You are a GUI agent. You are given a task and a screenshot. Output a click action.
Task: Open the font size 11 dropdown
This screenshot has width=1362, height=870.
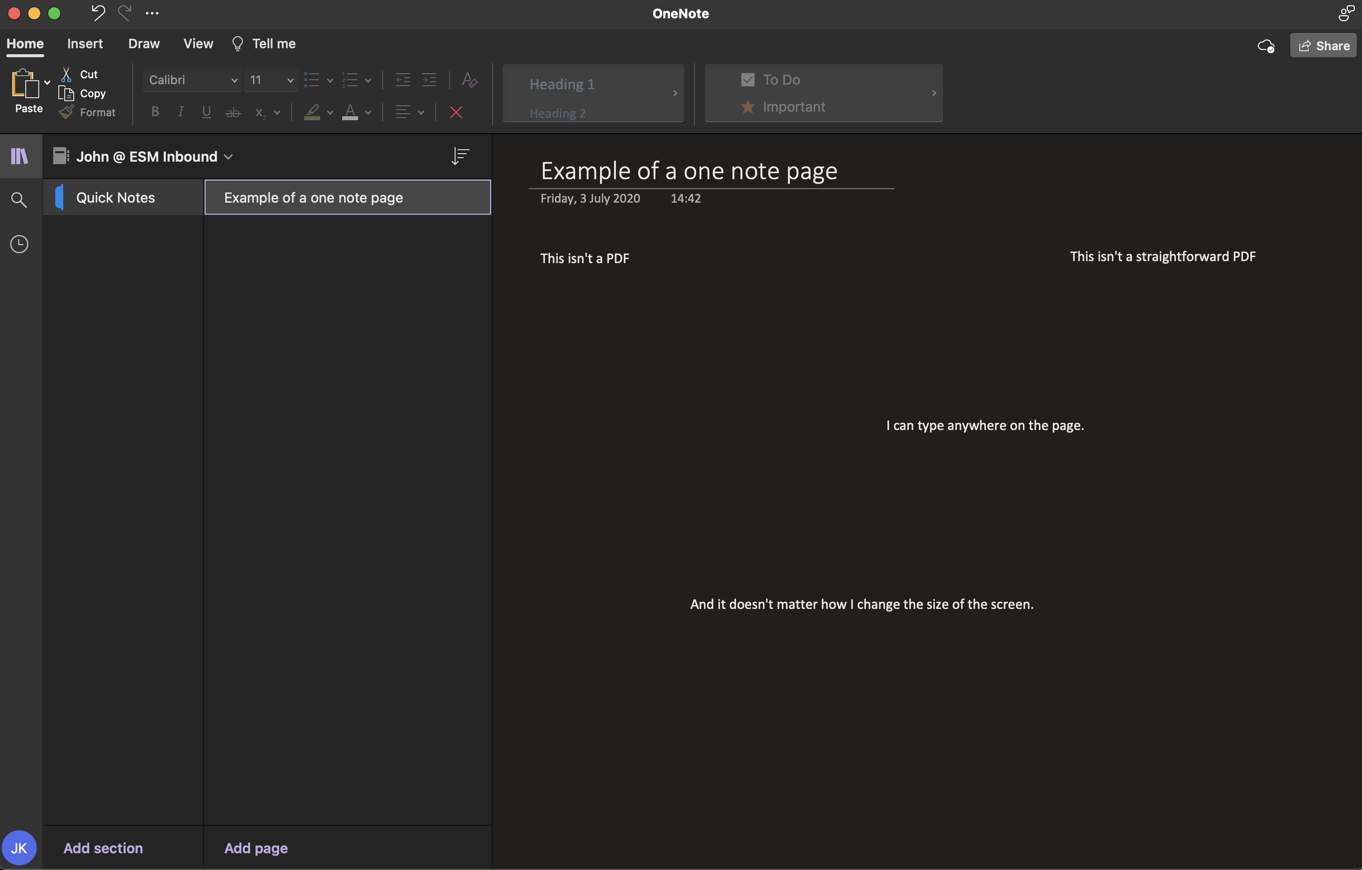(271, 80)
